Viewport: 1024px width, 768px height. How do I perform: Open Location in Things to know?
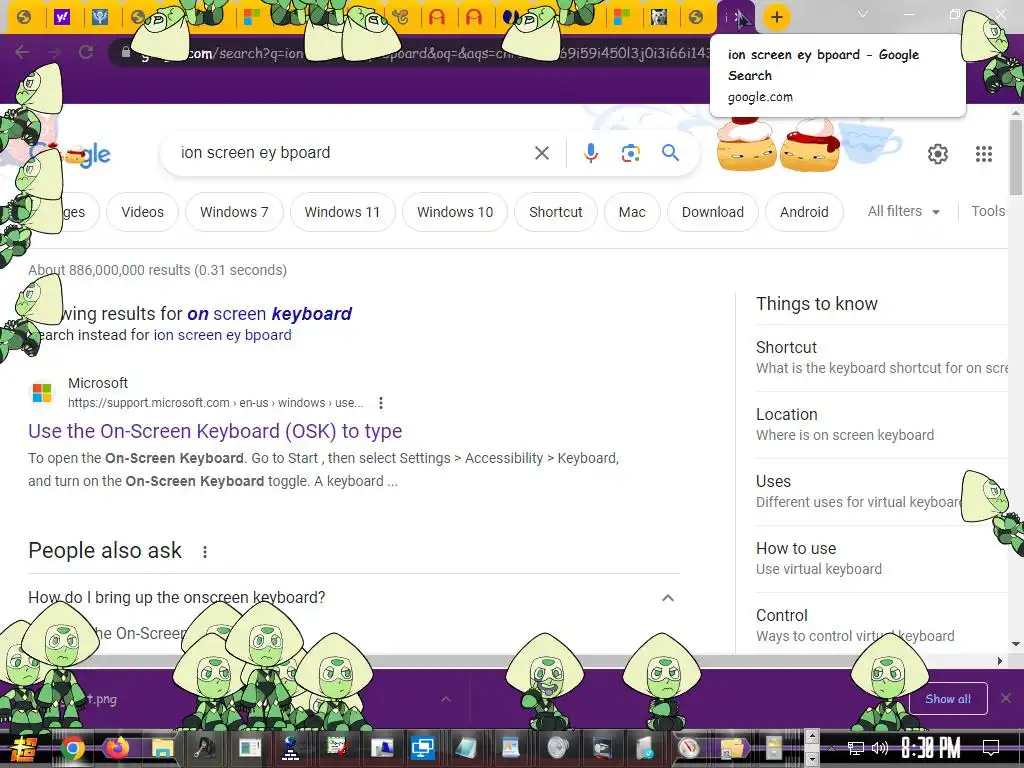[882, 424]
